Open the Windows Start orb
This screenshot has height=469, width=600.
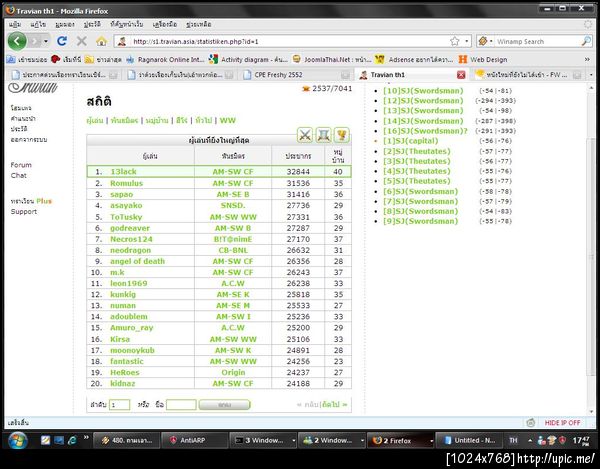coord(18,440)
